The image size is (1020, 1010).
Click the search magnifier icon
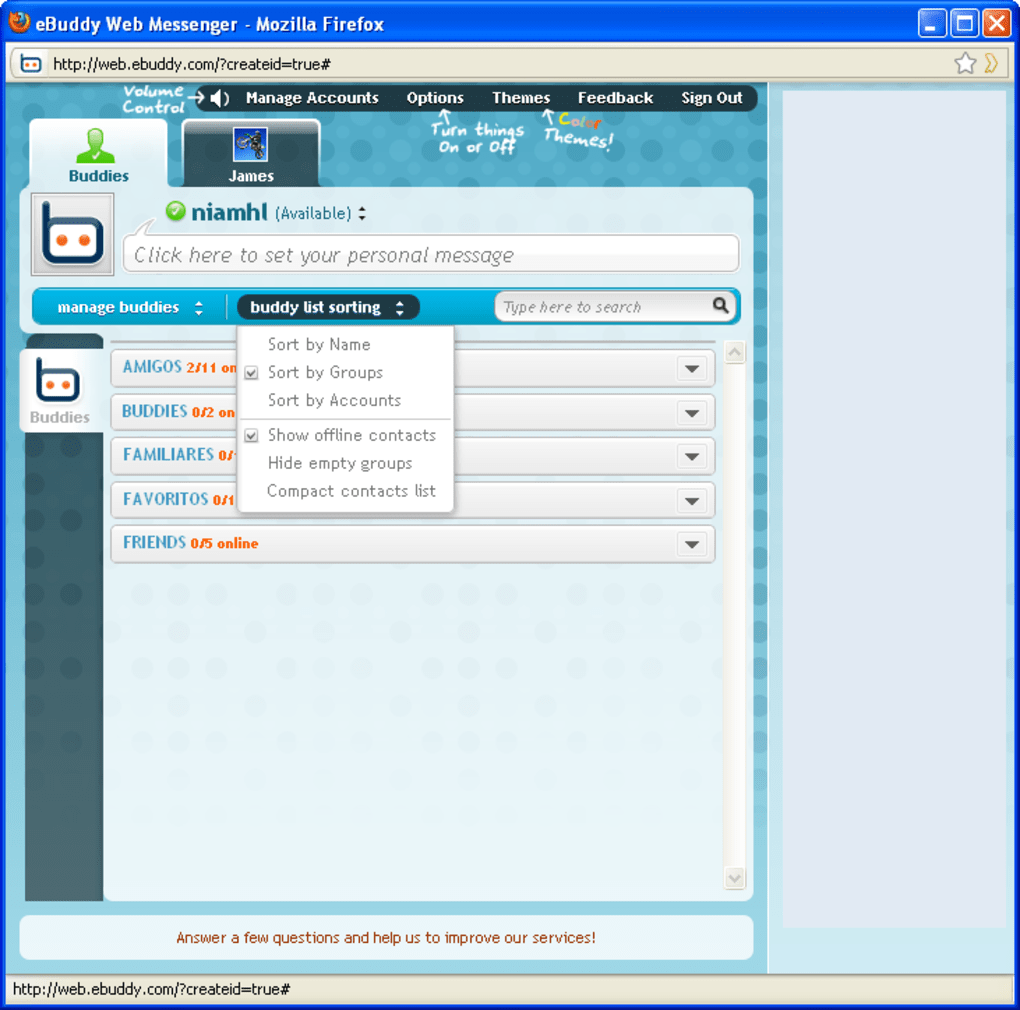pyautogui.click(x=722, y=307)
